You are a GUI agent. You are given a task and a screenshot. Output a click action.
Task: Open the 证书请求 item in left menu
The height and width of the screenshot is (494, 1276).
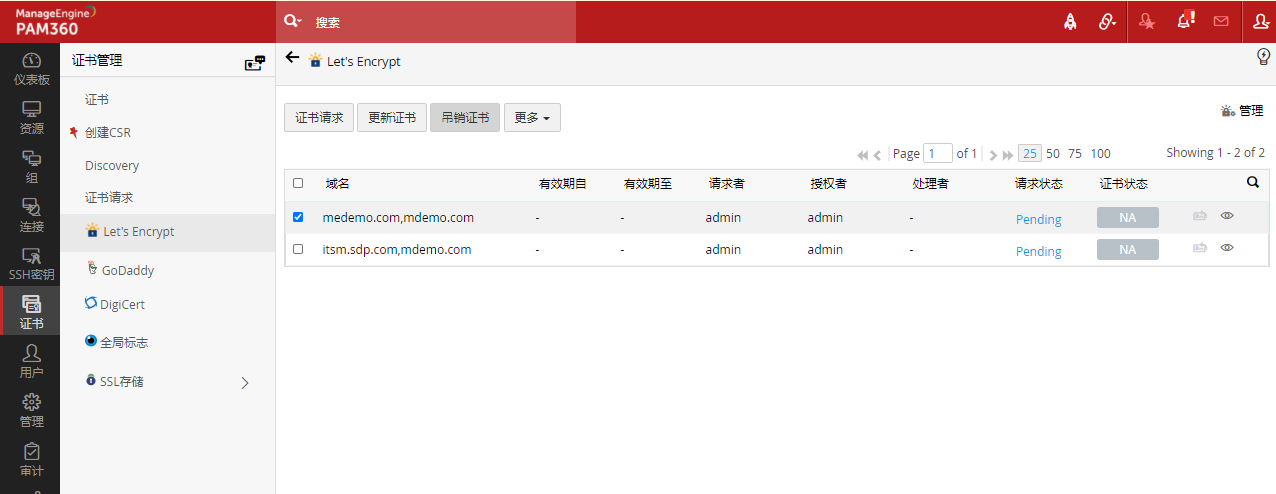pyautogui.click(x=109, y=198)
